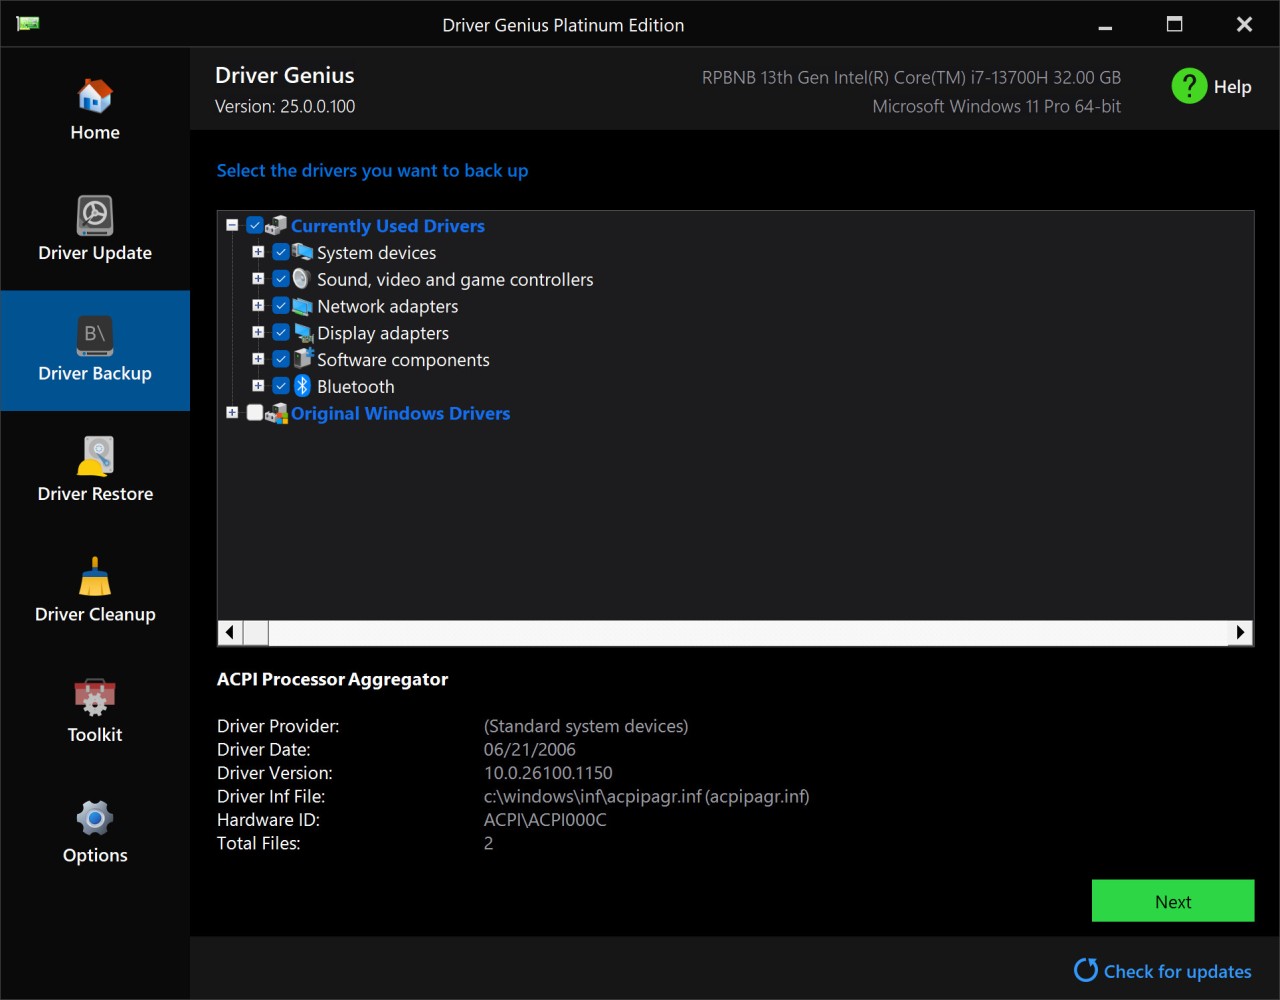Select the Driver Restore sidebar icon
This screenshot has height=1000, width=1280.
point(95,457)
